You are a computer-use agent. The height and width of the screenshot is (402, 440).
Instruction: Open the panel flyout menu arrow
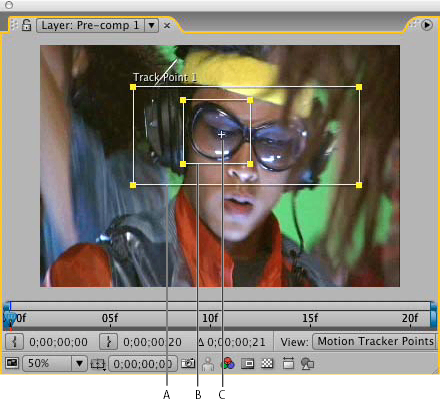coord(427,25)
